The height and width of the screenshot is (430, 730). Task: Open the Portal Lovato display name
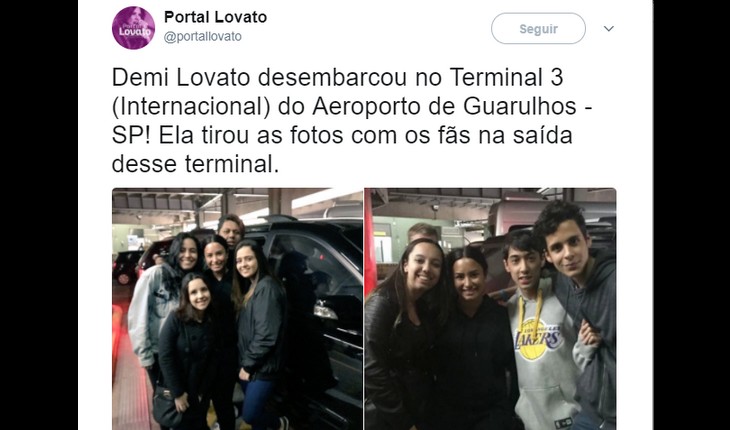215,17
